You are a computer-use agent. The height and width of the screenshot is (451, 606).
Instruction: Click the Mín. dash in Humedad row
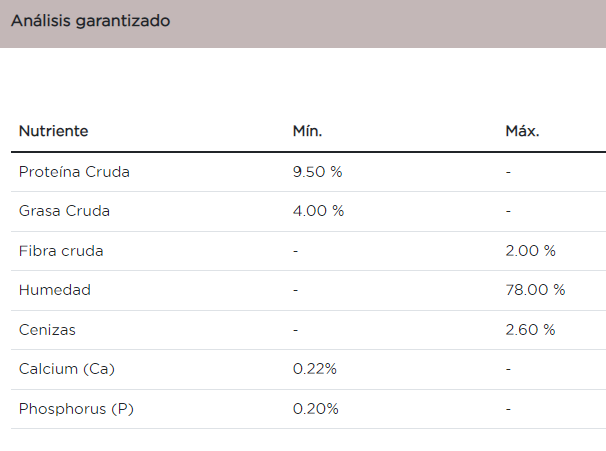(x=296, y=290)
